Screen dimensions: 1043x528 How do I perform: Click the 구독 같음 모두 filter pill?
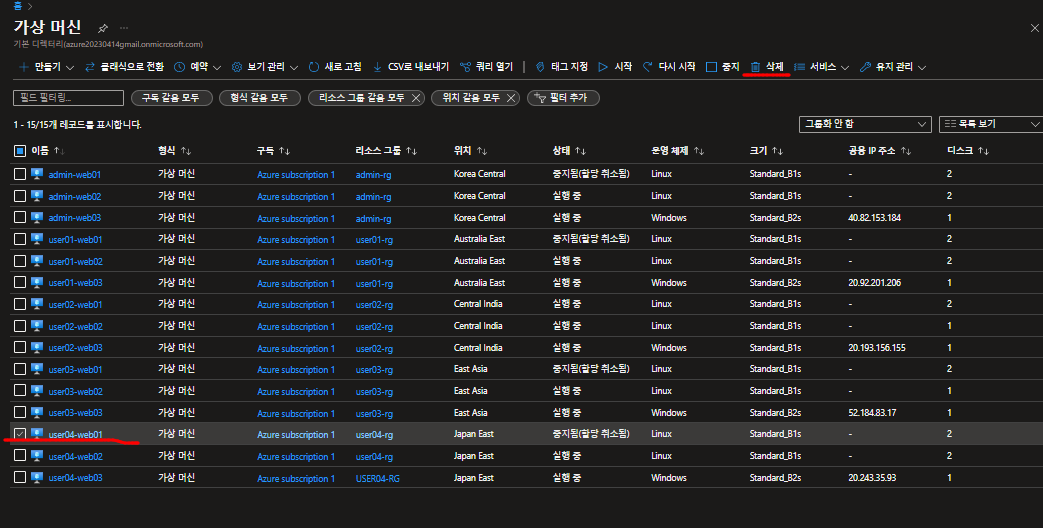tap(172, 98)
